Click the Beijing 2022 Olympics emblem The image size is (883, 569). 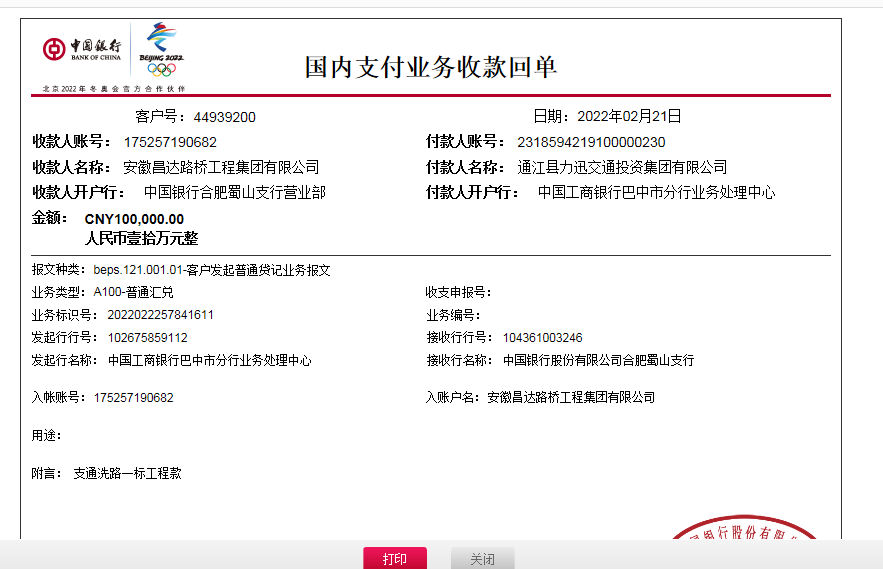(x=162, y=50)
